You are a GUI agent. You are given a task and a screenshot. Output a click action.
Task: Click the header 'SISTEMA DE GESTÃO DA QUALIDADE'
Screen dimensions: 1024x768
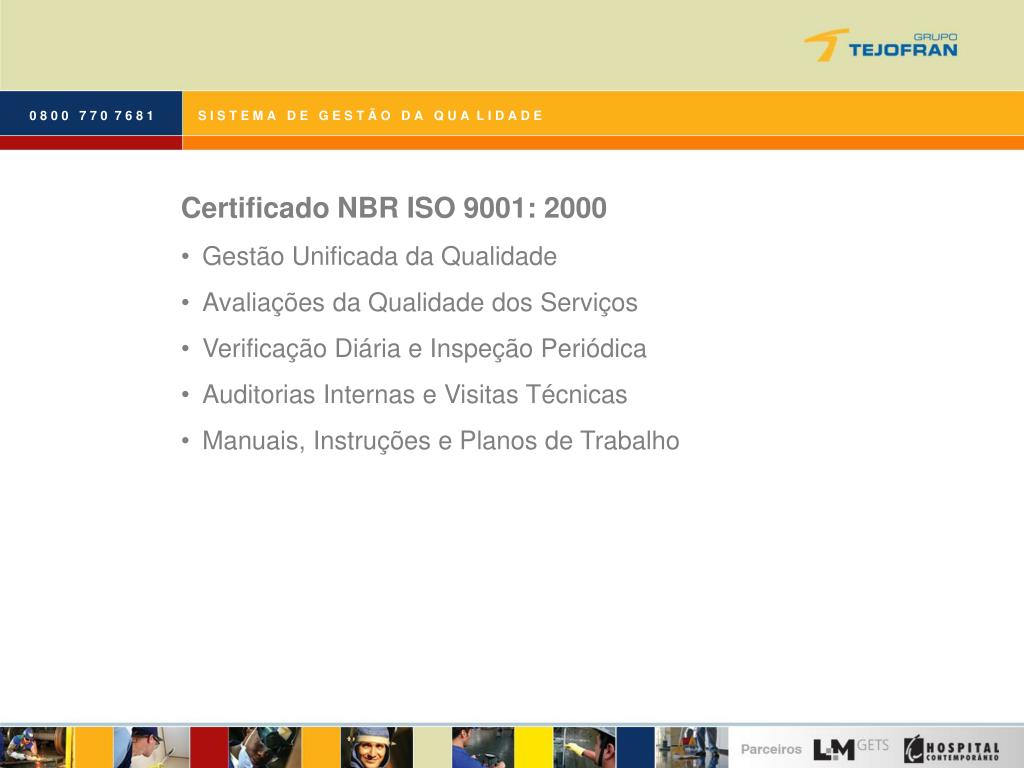coord(370,116)
